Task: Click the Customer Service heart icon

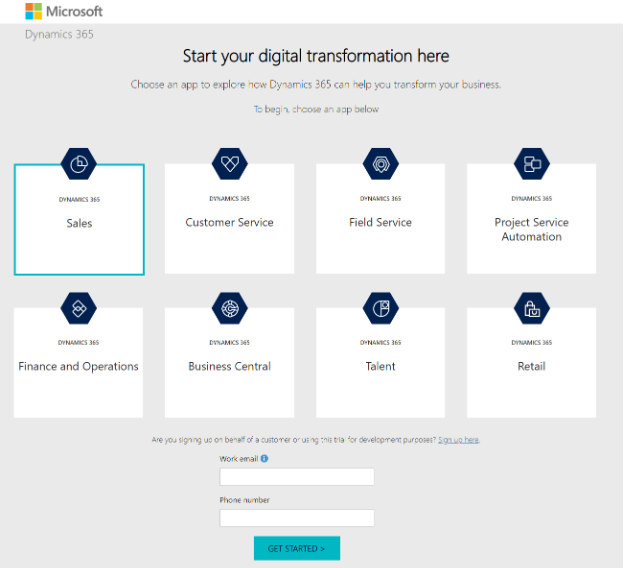Action: (x=230, y=164)
